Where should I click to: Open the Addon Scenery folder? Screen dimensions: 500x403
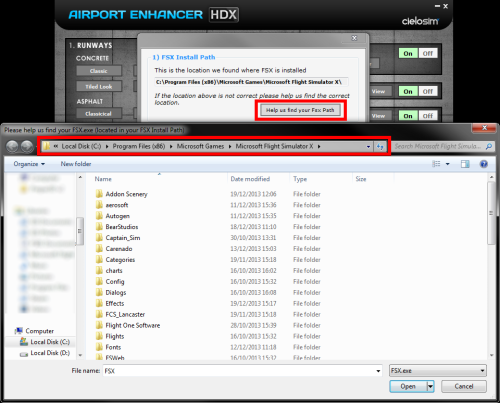pos(126,194)
